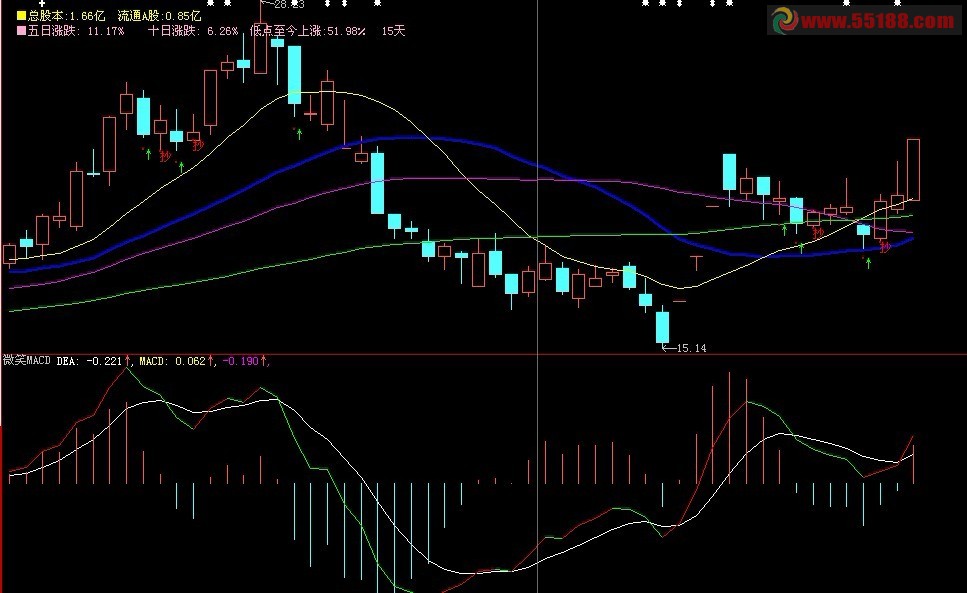Click the DEA: -0.221 value
This screenshot has height=593, width=967.
click(x=89, y=361)
